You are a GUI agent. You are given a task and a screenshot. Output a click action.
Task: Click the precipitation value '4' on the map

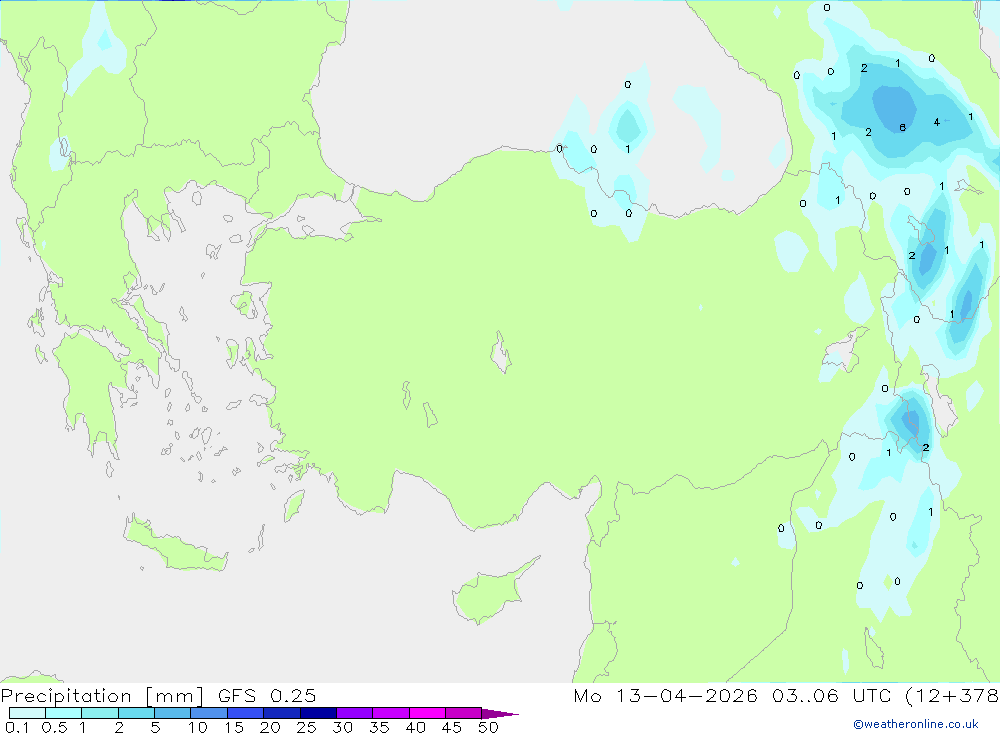(x=936, y=122)
